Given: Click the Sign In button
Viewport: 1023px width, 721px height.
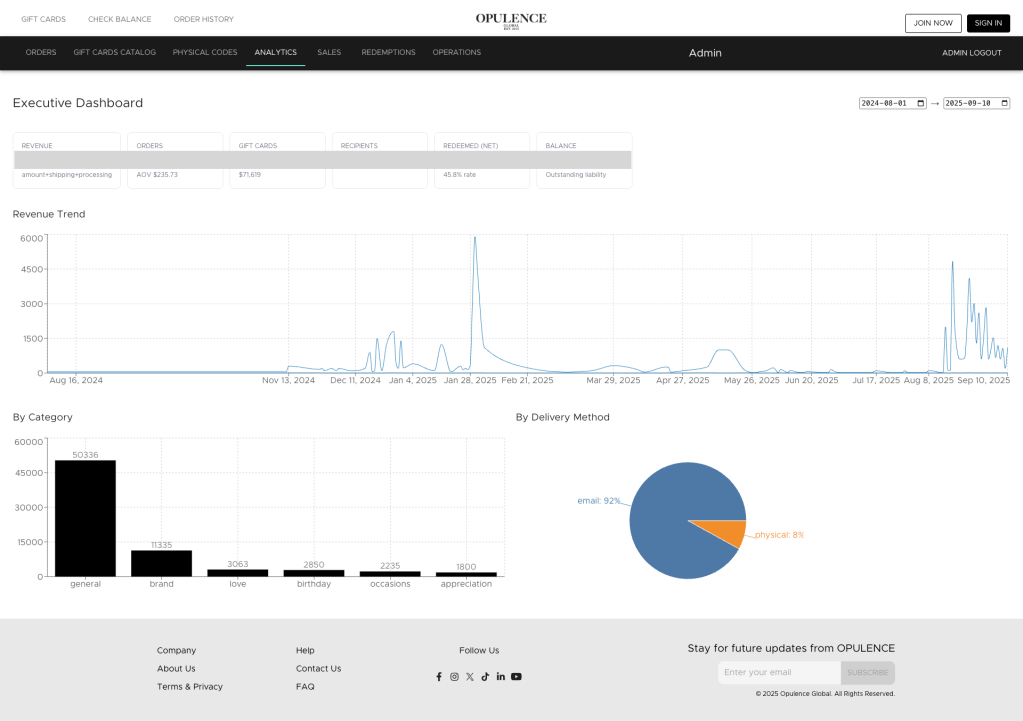Looking at the screenshot, I should (x=988, y=23).
